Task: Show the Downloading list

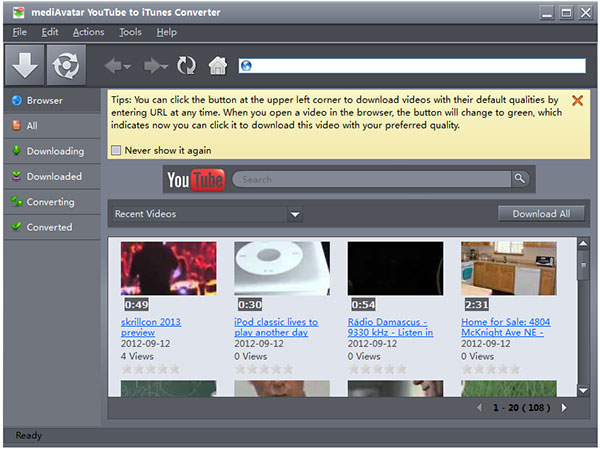Action: pos(52,151)
